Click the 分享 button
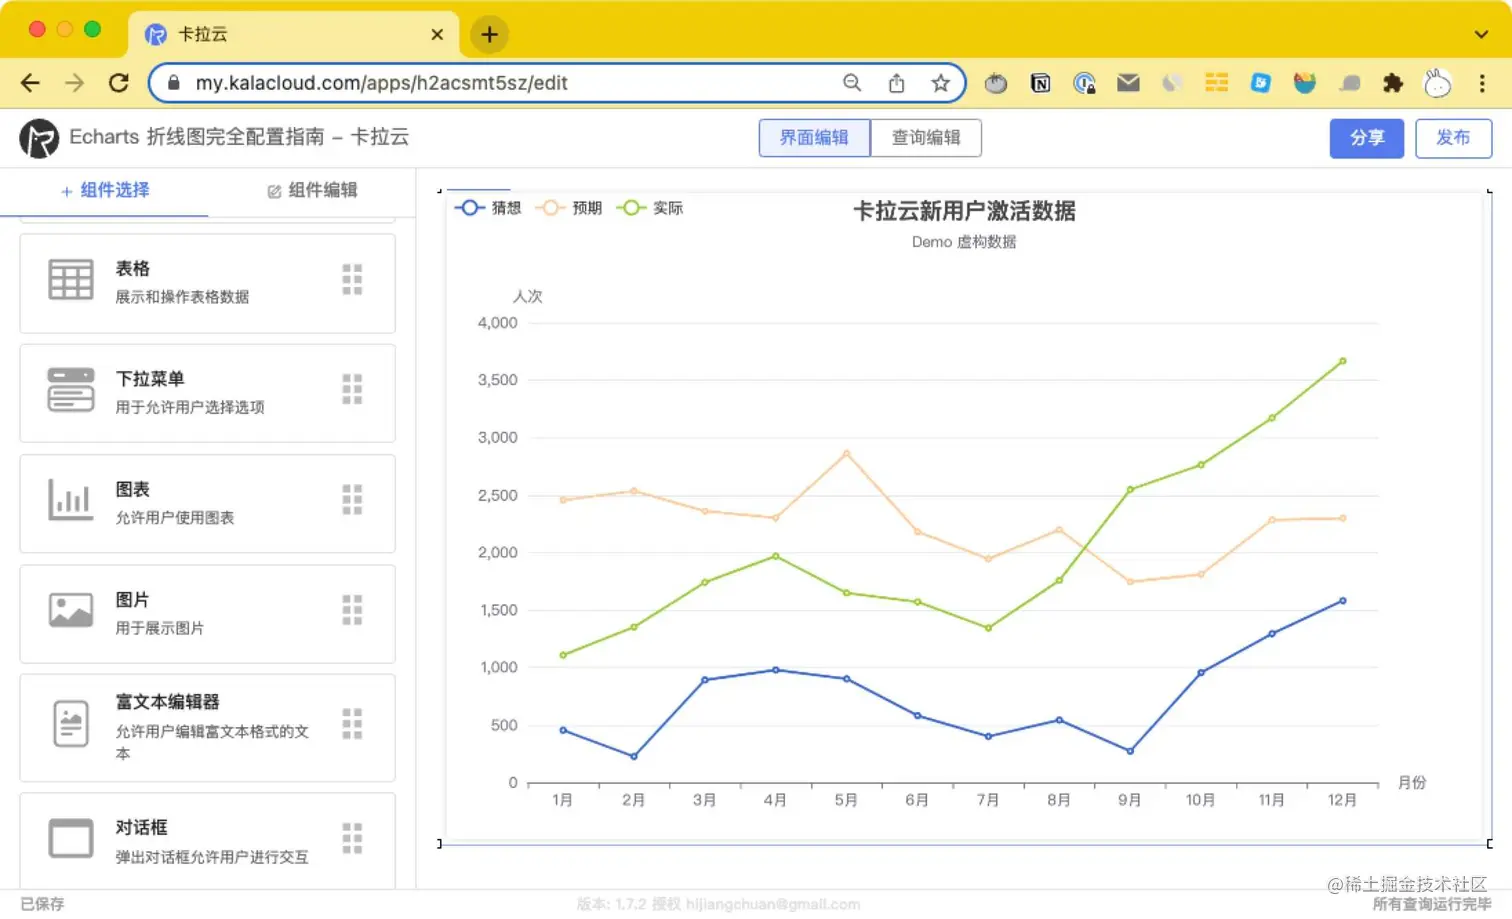Viewport: 1512px width, 919px height. tap(1367, 138)
